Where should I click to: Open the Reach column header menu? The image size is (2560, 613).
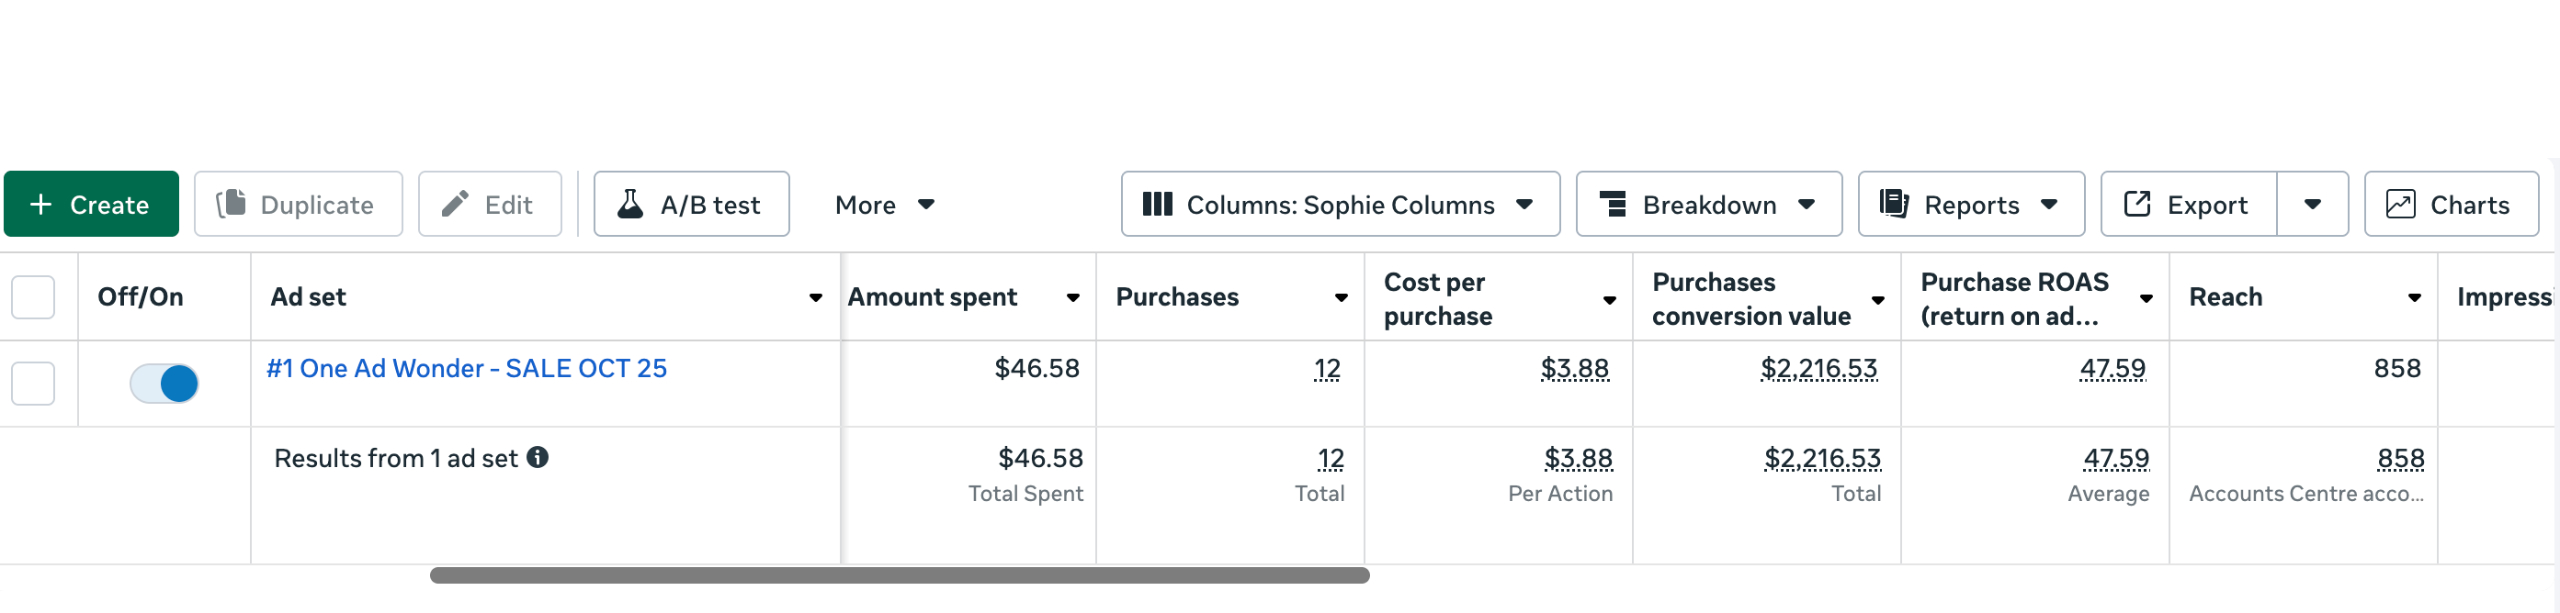[2414, 298]
